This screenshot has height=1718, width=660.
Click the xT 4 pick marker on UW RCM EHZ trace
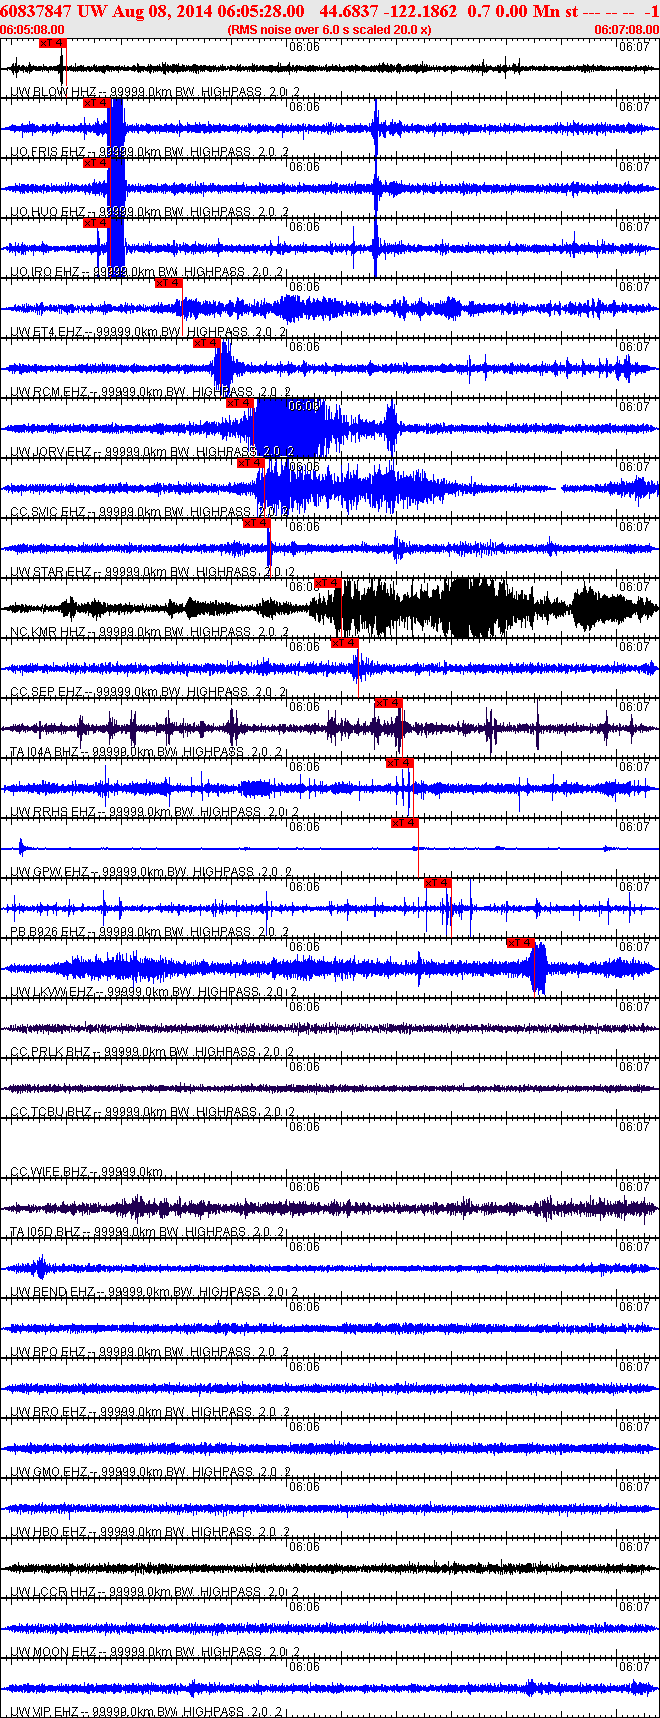(207, 343)
